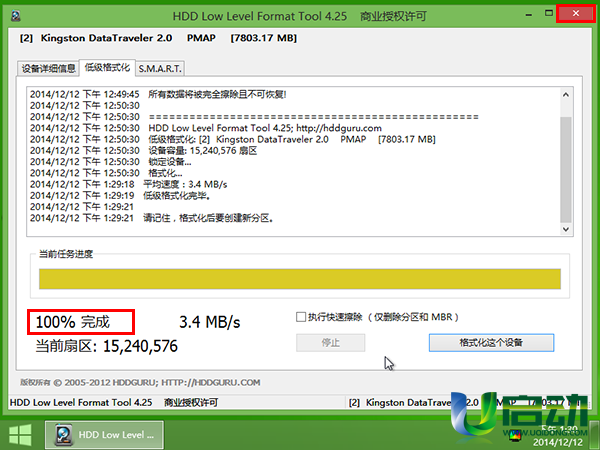Screen dimensions: 600x450
Task: Click the 当前扇区: 15,240,576 text
Action: pyautogui.click(x=106, y=346)
